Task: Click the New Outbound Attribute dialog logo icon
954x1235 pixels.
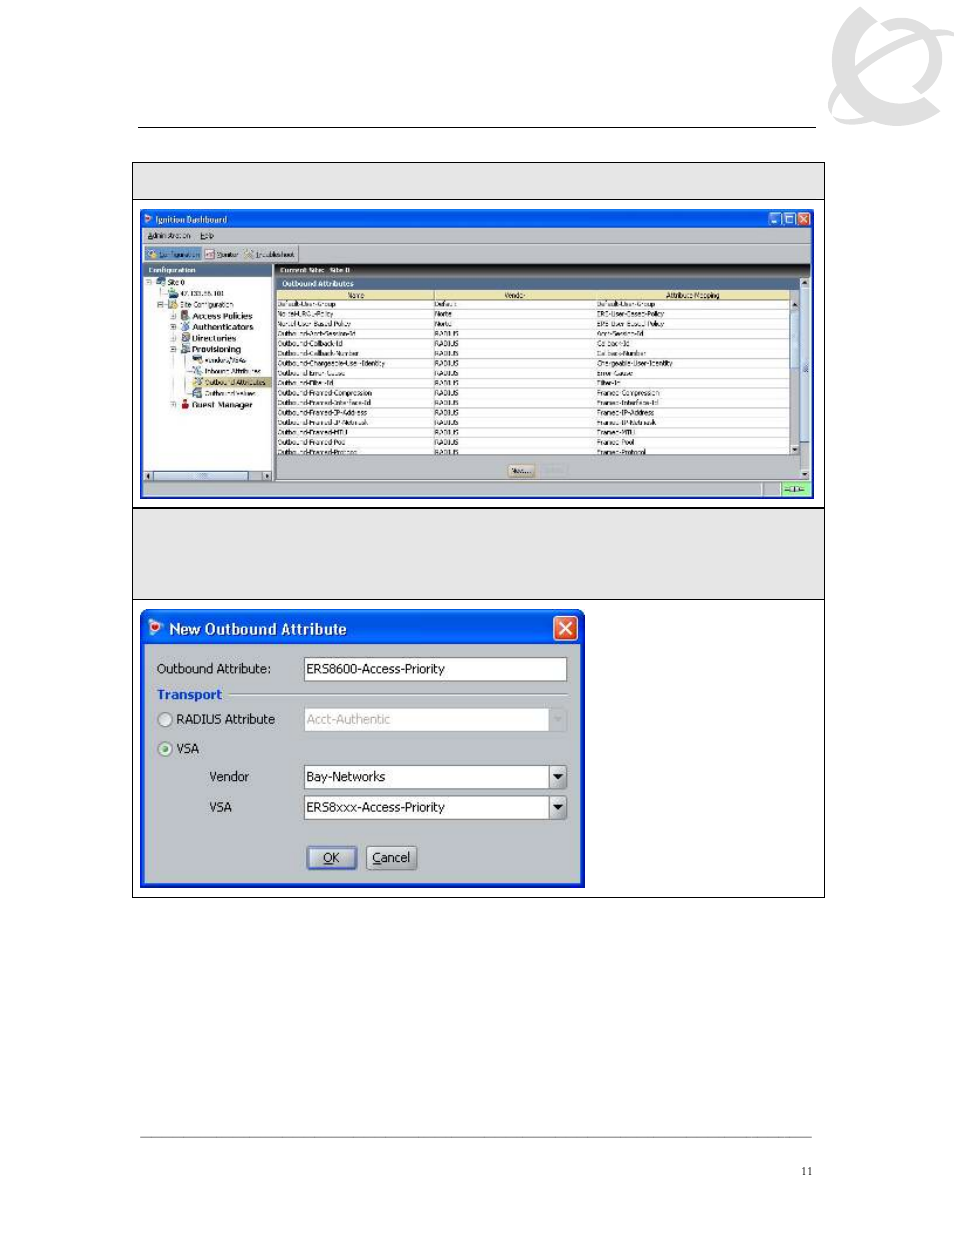Action: [155, 628]
